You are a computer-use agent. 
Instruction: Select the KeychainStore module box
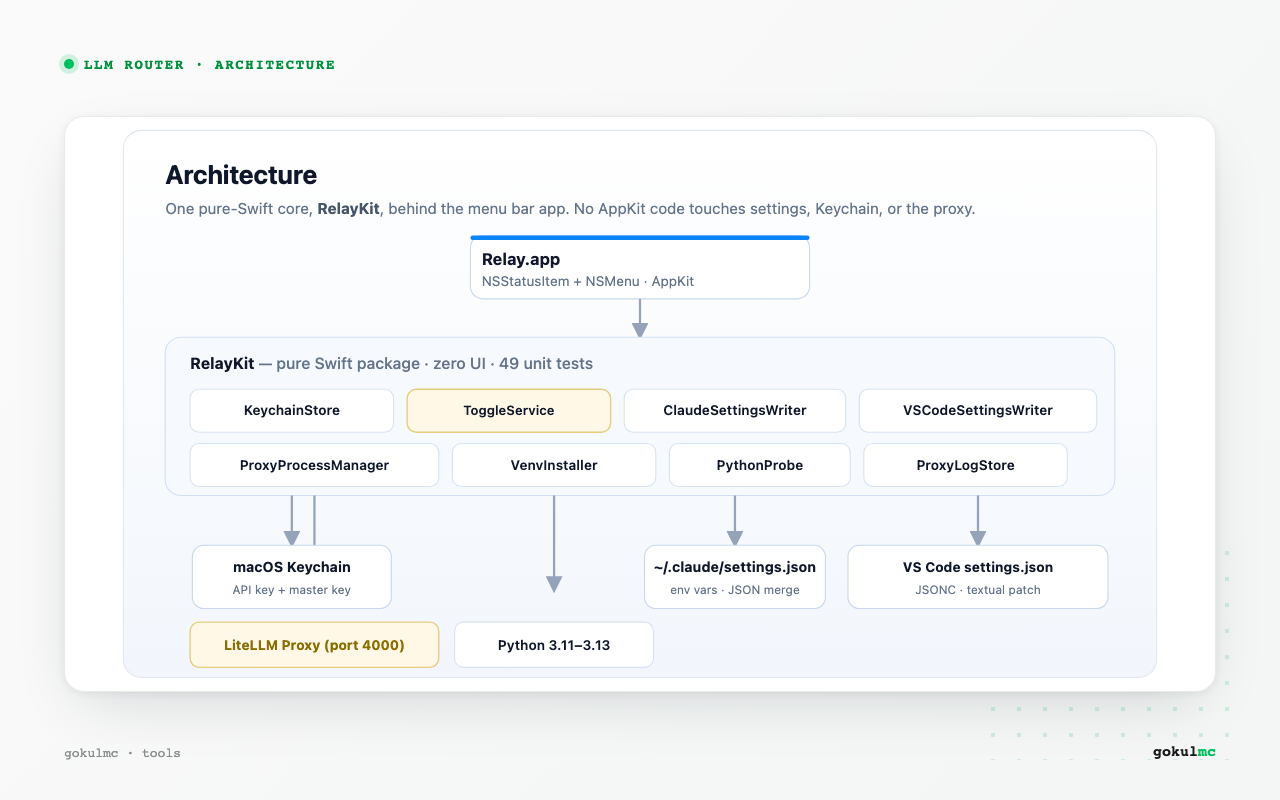292,410
